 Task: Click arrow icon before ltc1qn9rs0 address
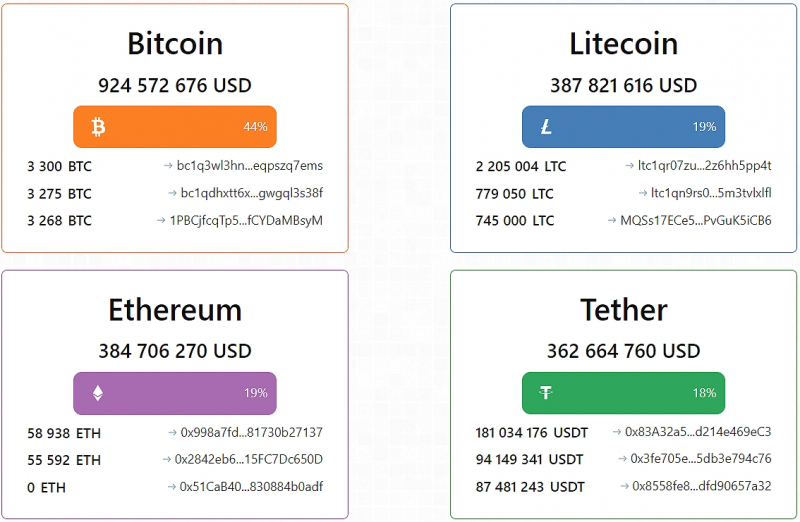pos(643,193)
